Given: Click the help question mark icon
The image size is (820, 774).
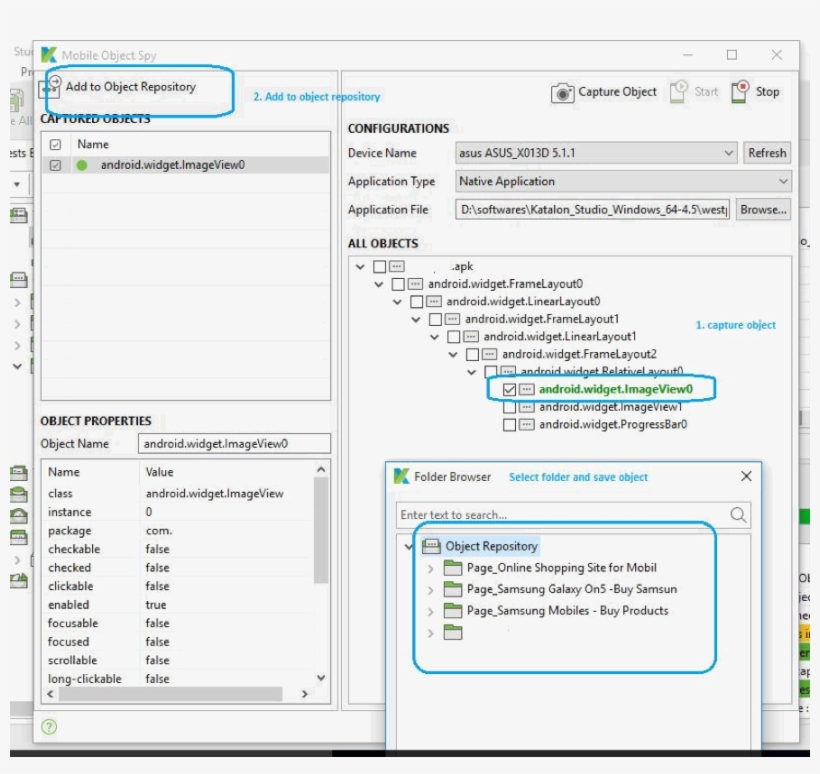Looking at the screenshot, I should tap(49, 727).
